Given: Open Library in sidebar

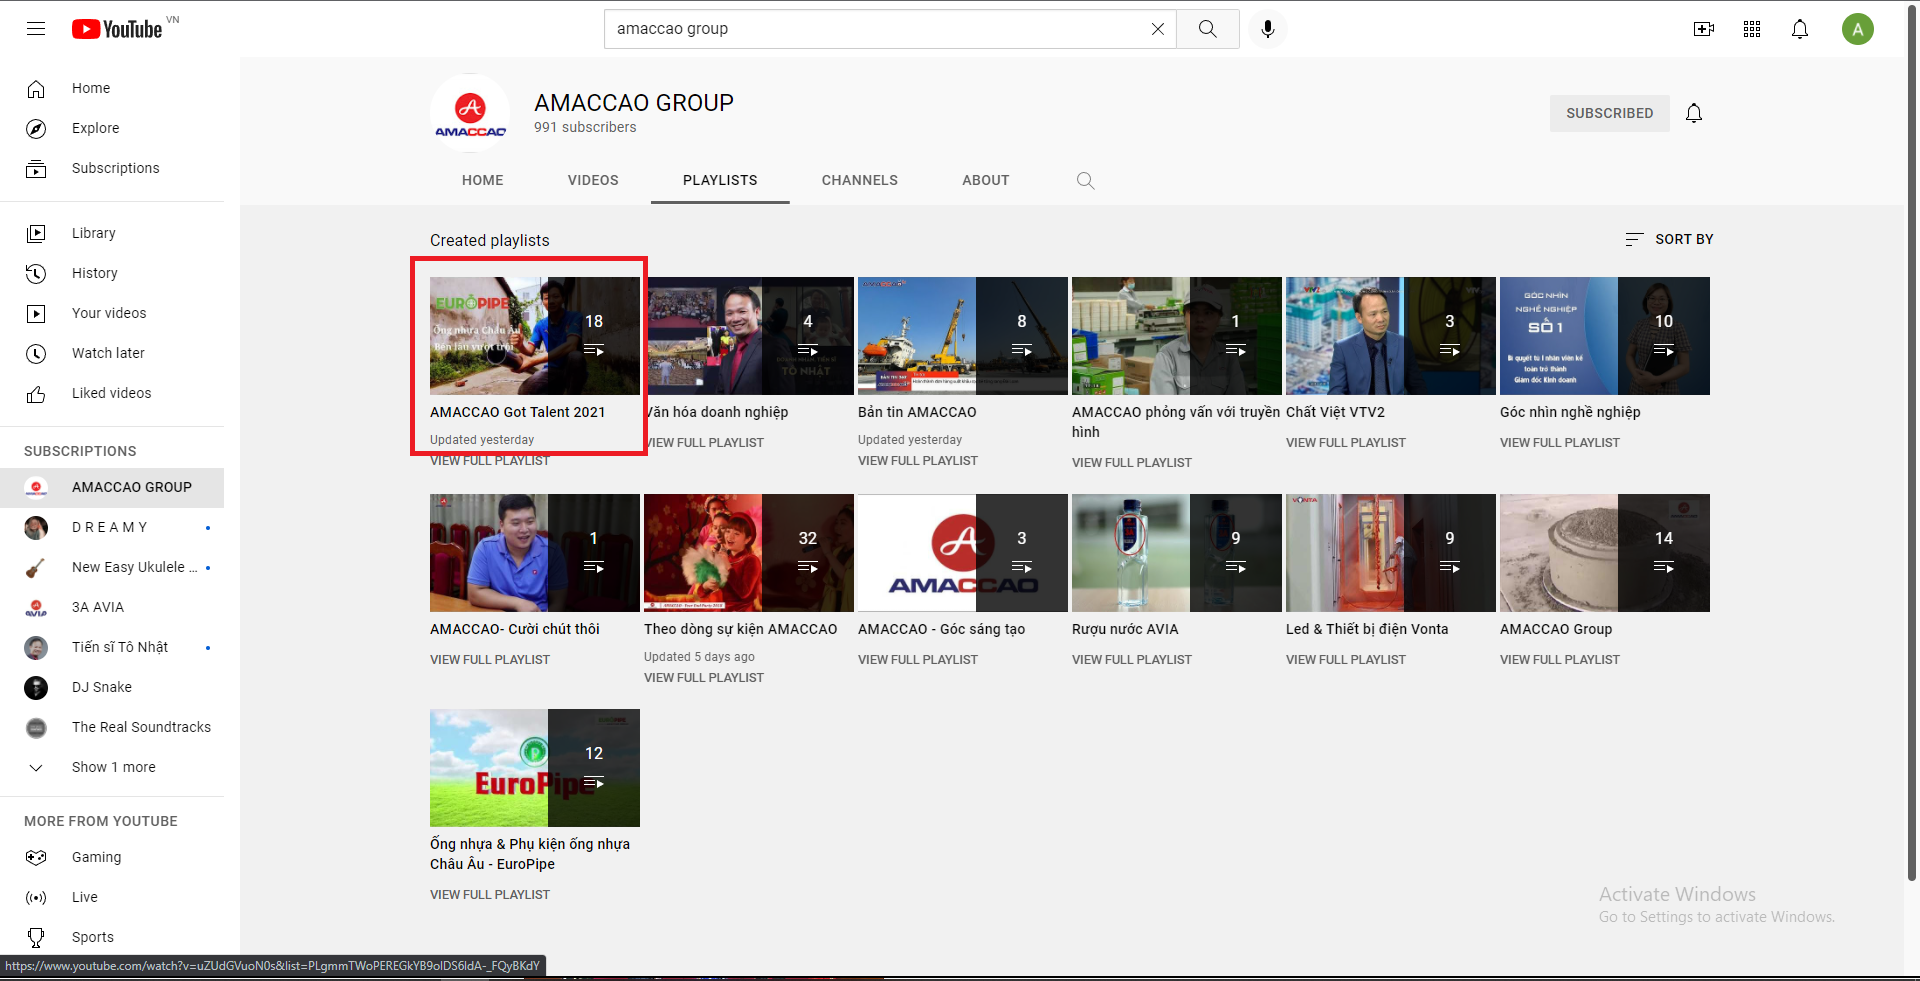Looking at the screenshot, I should (112, 233).
